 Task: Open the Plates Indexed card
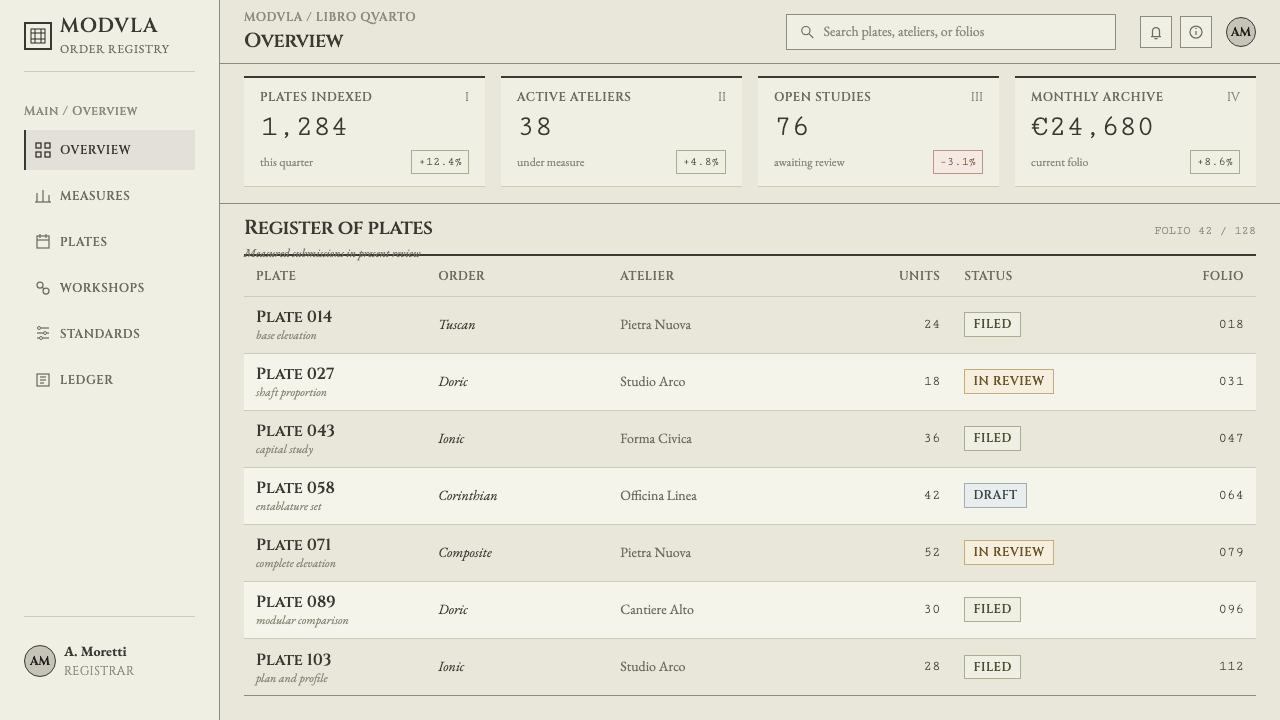pyautogui.click(x=364, y=131)
